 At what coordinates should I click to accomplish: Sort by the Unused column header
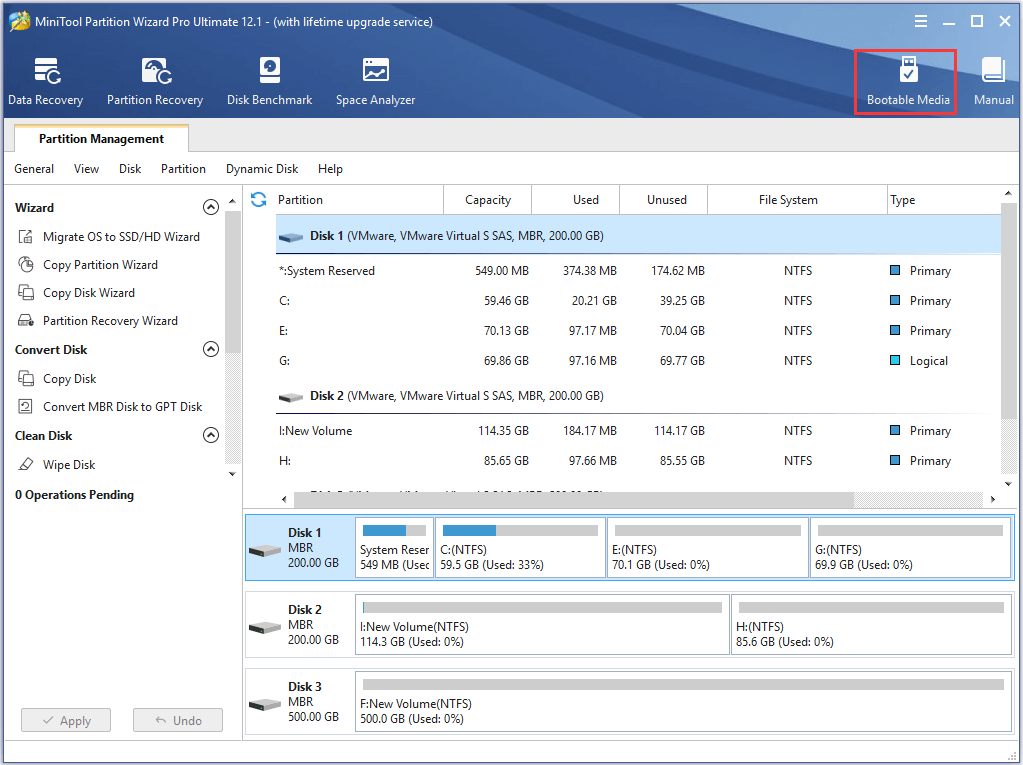point(664,200)
